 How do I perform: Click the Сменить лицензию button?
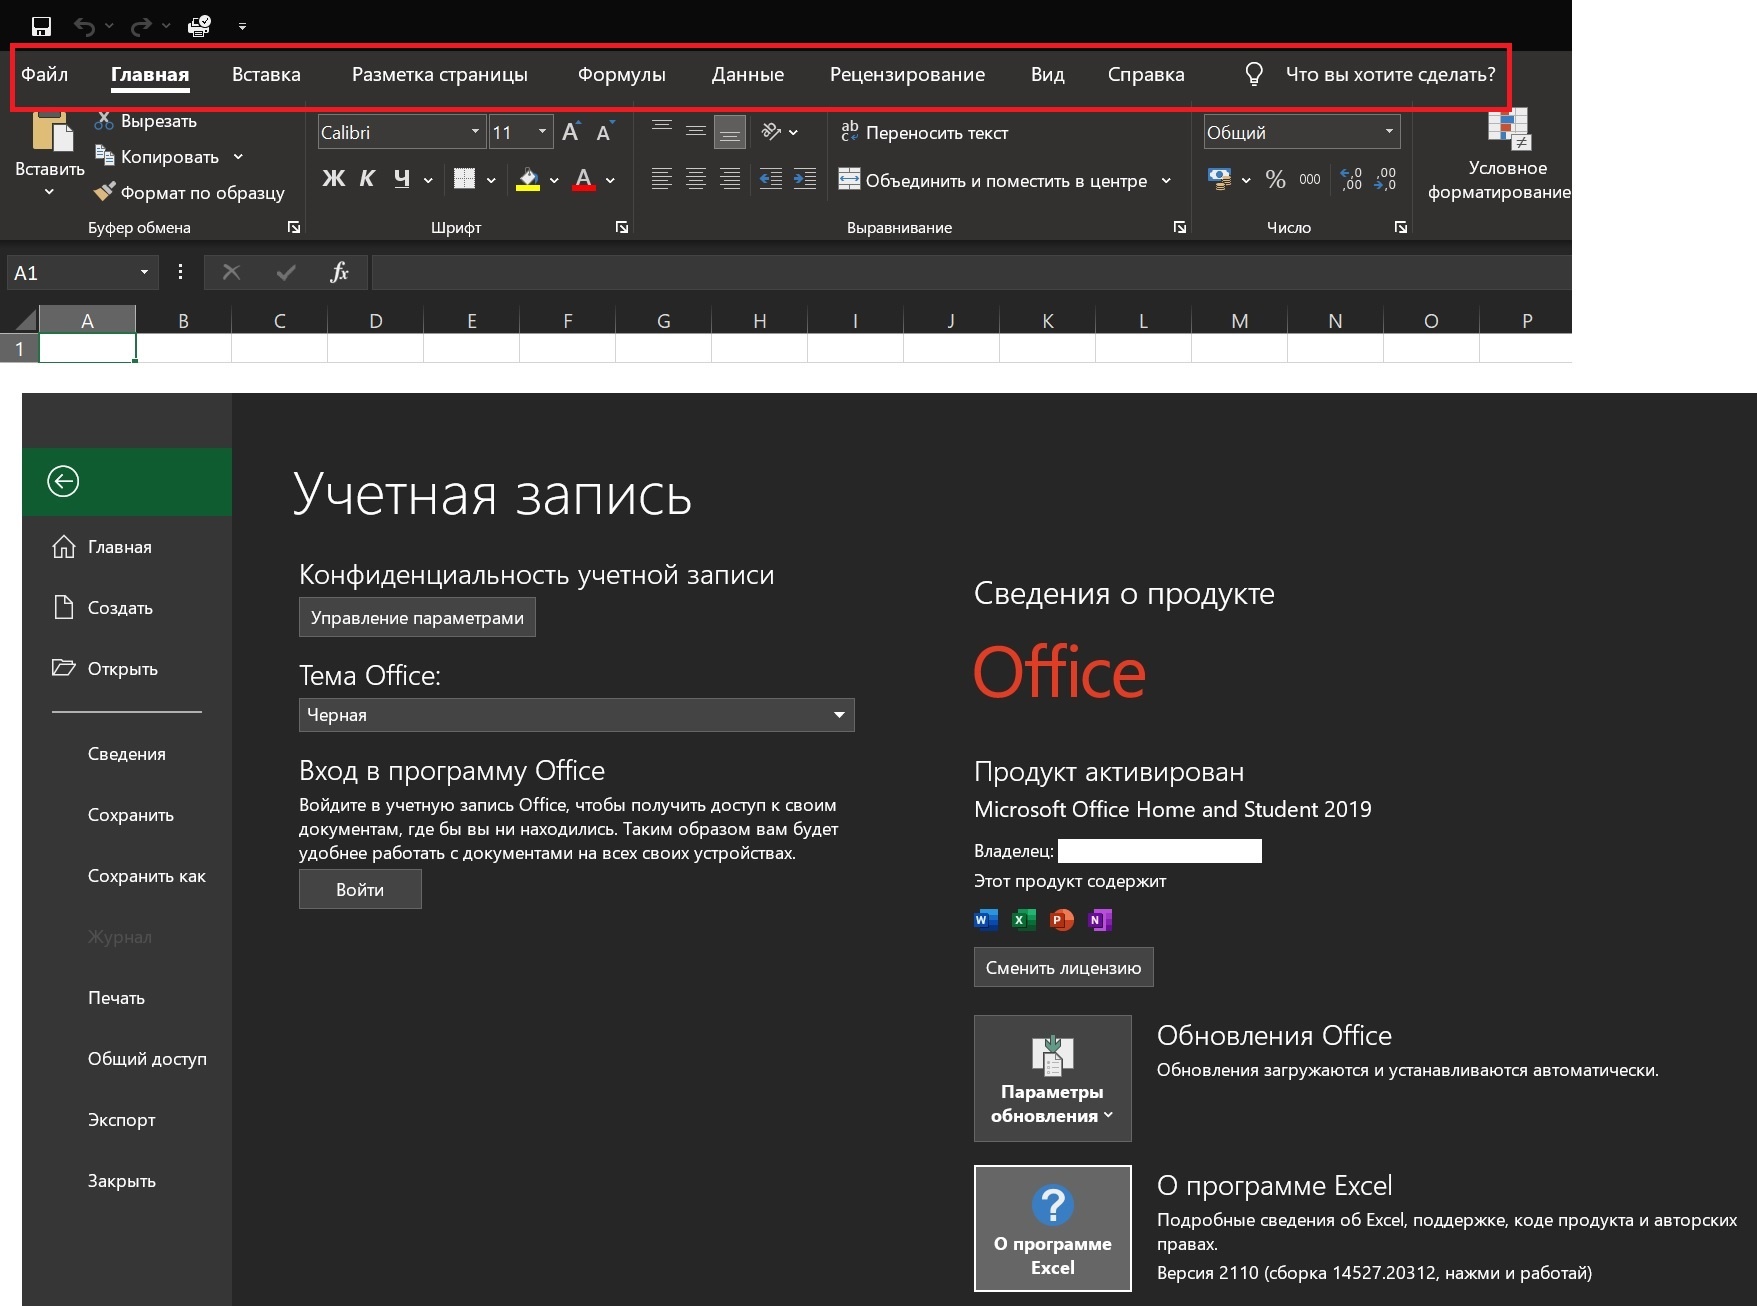tap(1063, 967)
